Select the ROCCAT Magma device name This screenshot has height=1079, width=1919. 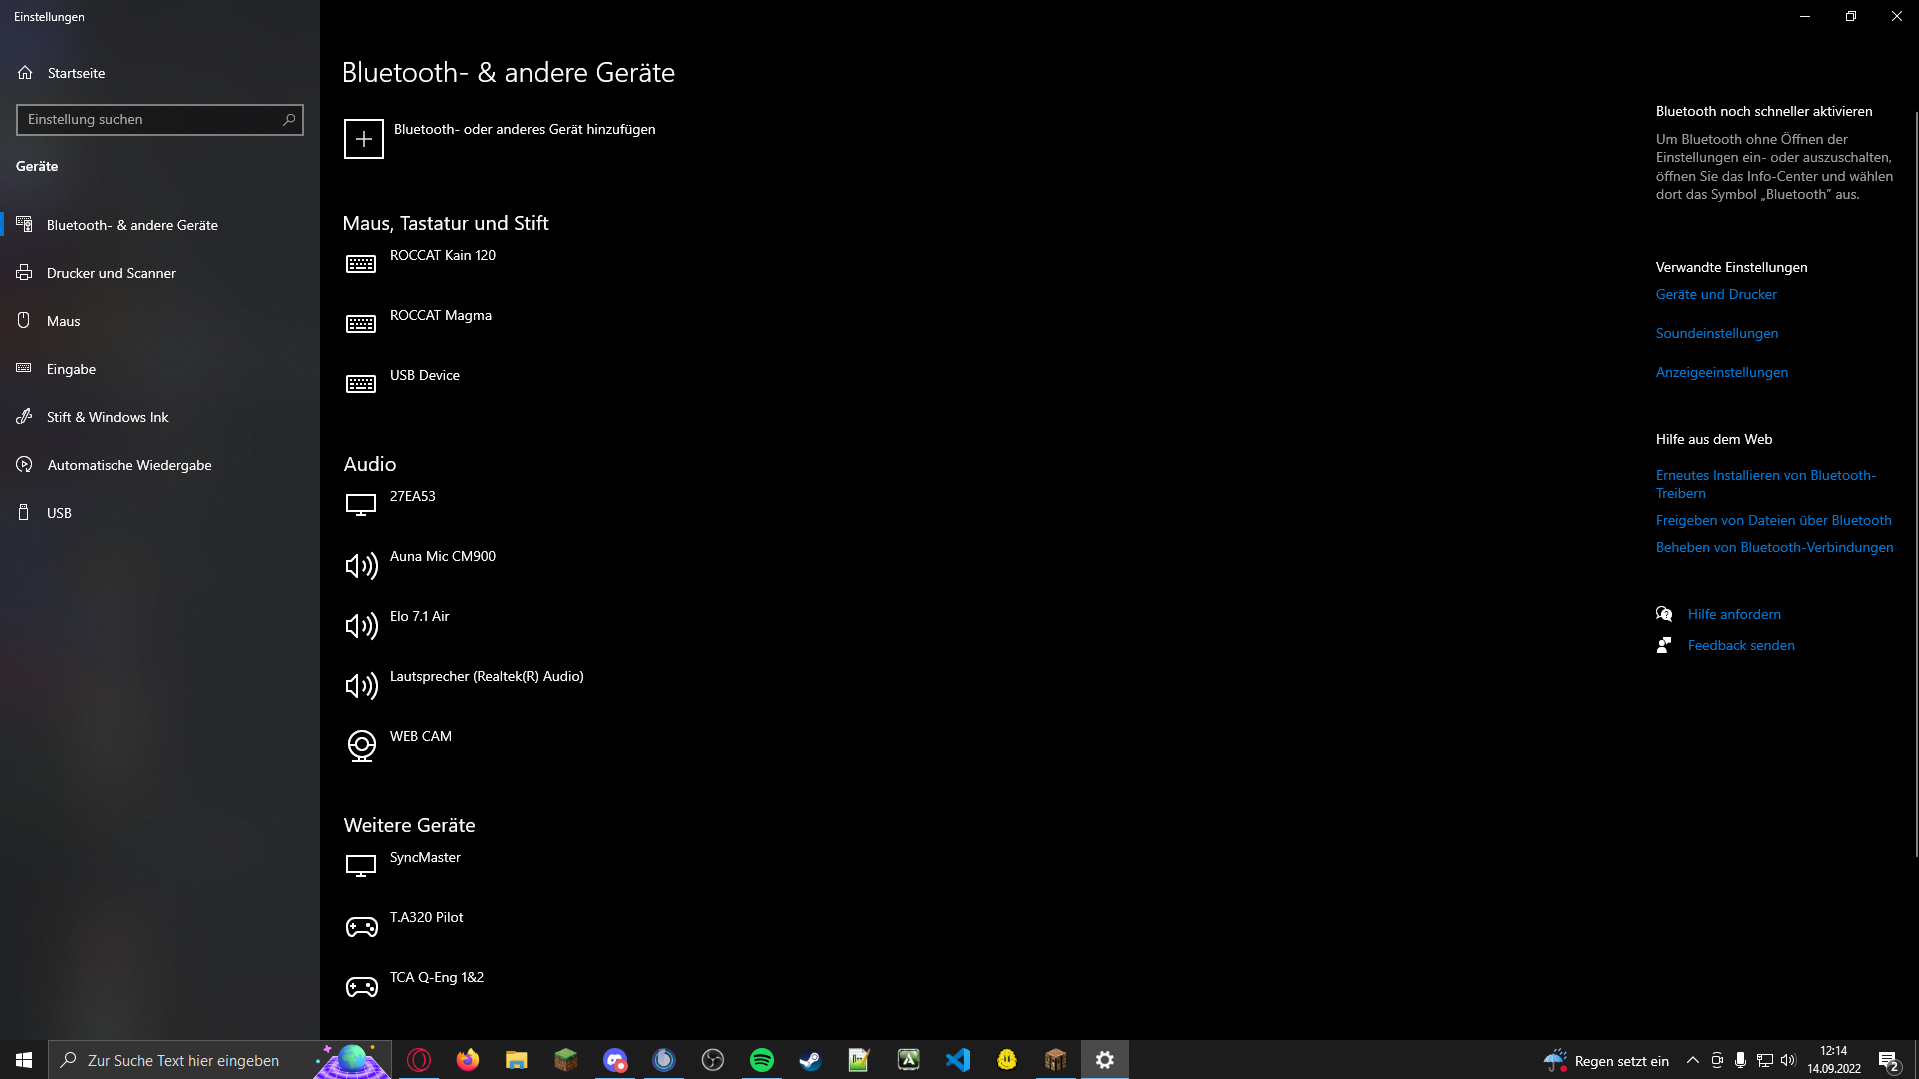441,315
